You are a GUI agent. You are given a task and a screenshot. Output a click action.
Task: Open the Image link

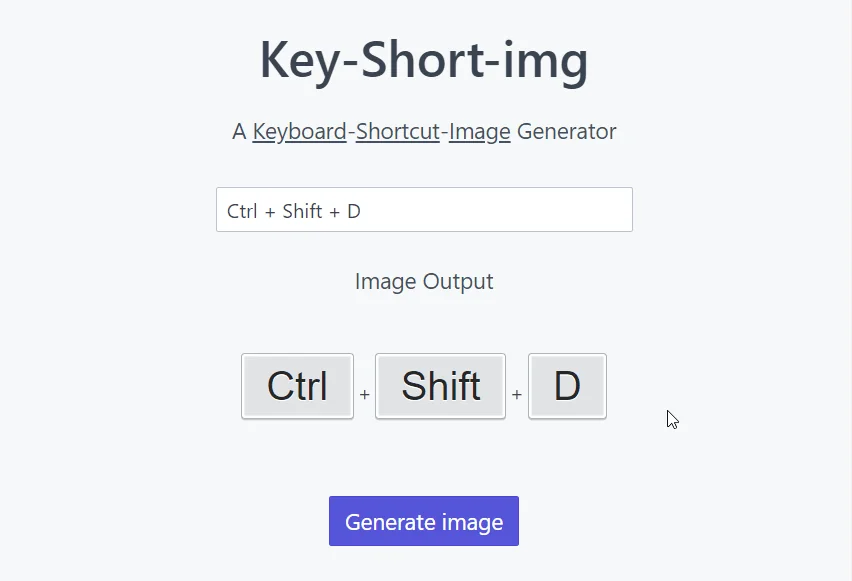[479, 131]
